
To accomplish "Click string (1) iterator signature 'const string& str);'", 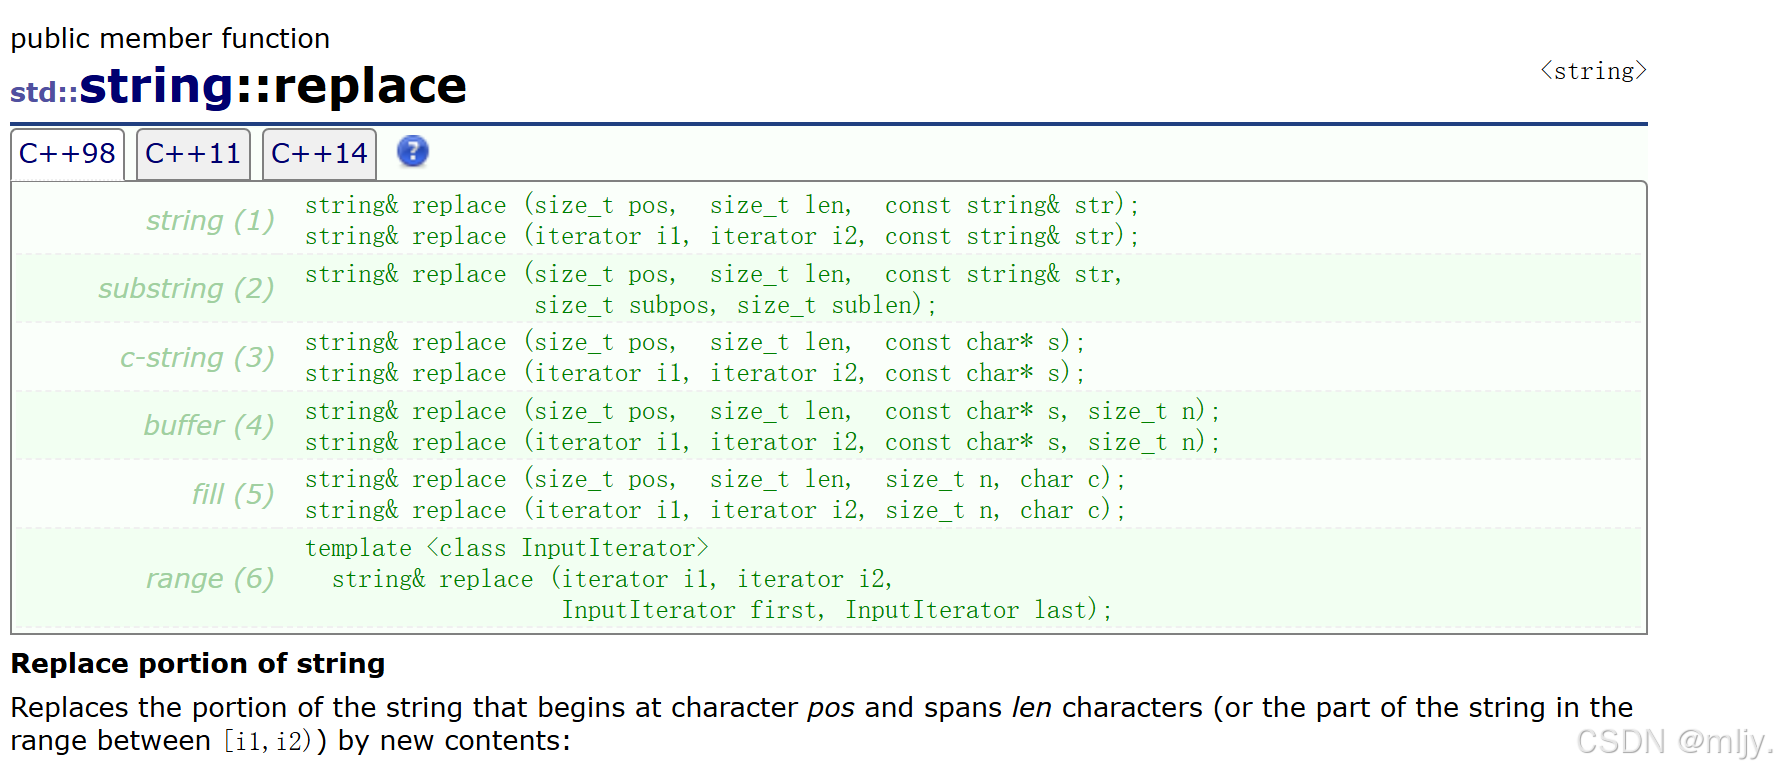I will click(x=722, y=236).
